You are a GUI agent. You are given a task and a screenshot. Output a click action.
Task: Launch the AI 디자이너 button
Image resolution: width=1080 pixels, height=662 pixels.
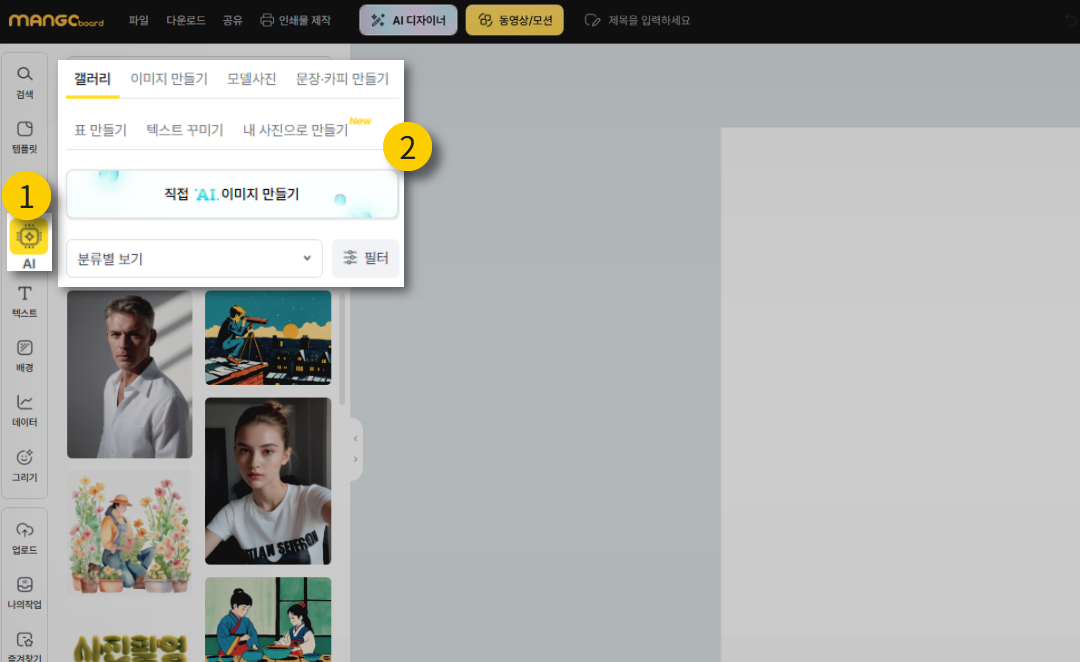tap(408, 20)
